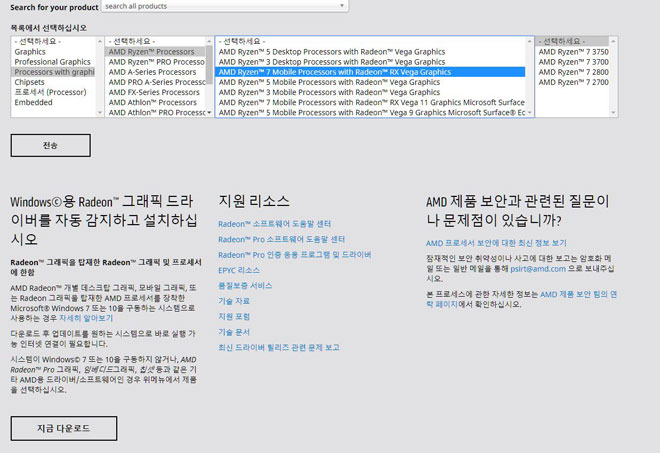The height and width of the screenshot is (453, 660).
Task: Open the 기술 문서 link
Action: (234, 332)
